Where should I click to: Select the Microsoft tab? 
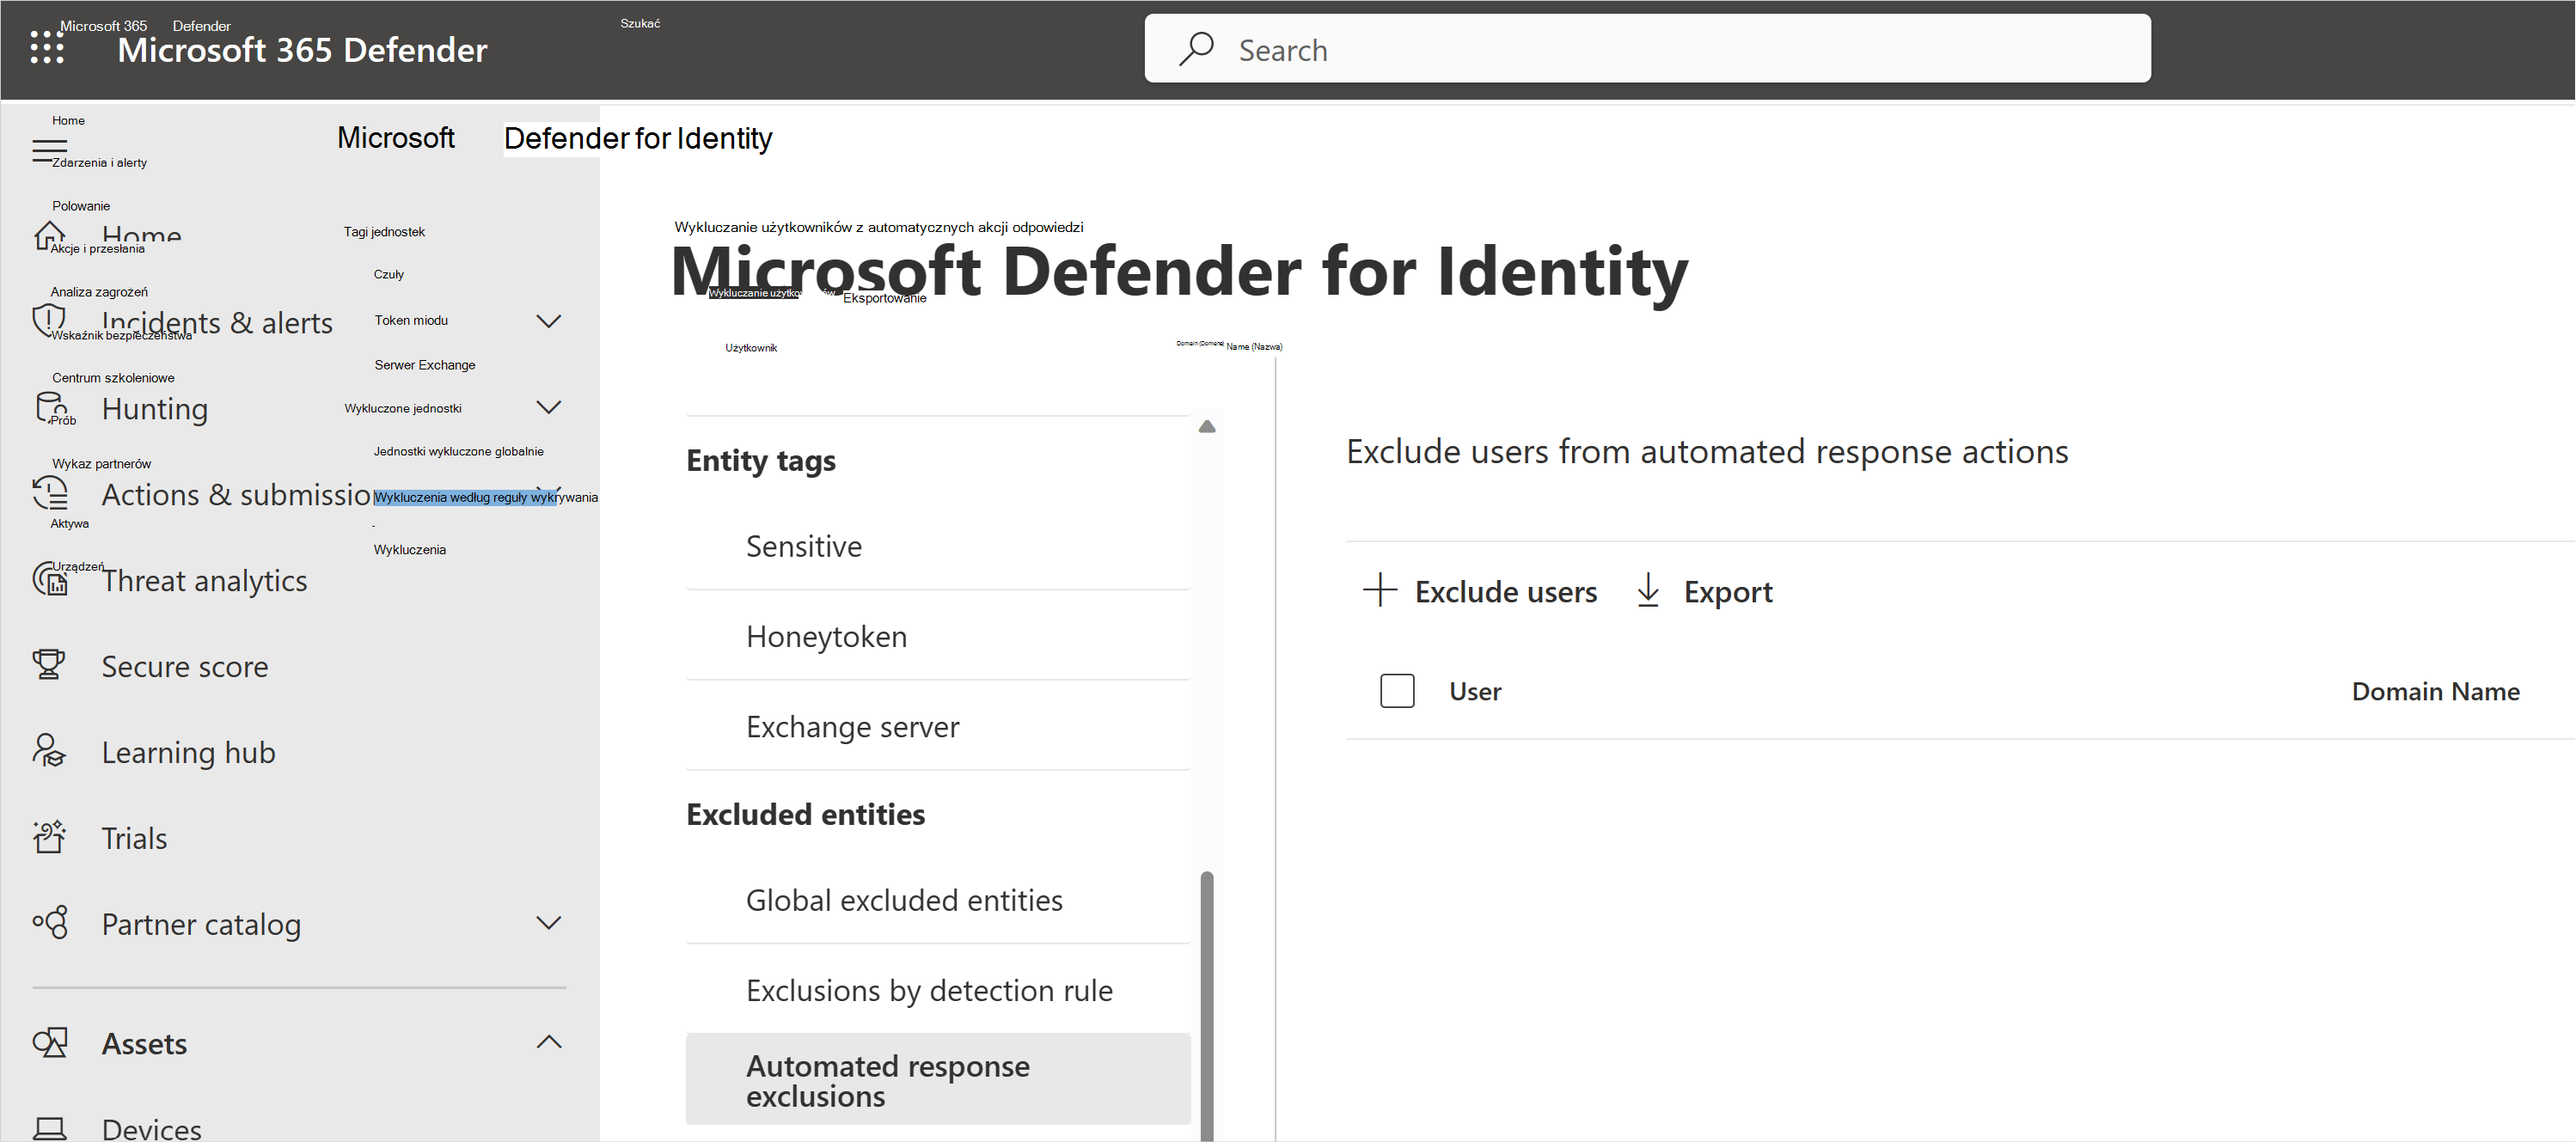click(x=396, y=138)
